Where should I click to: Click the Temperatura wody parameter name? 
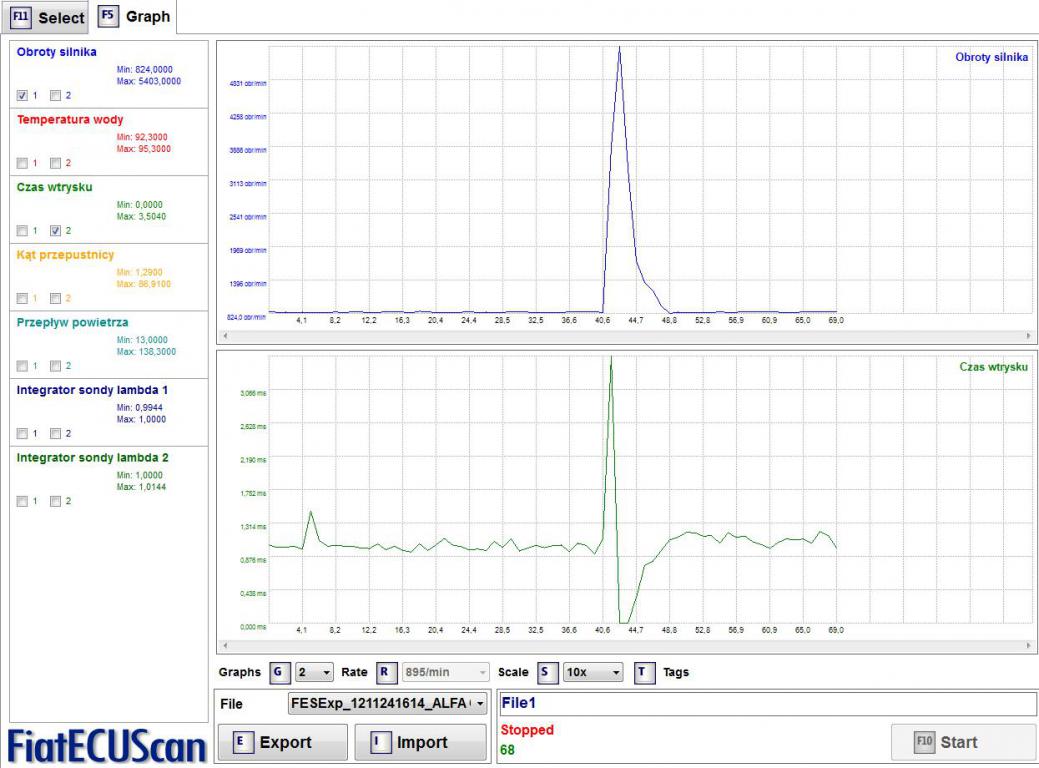(70, 119)
